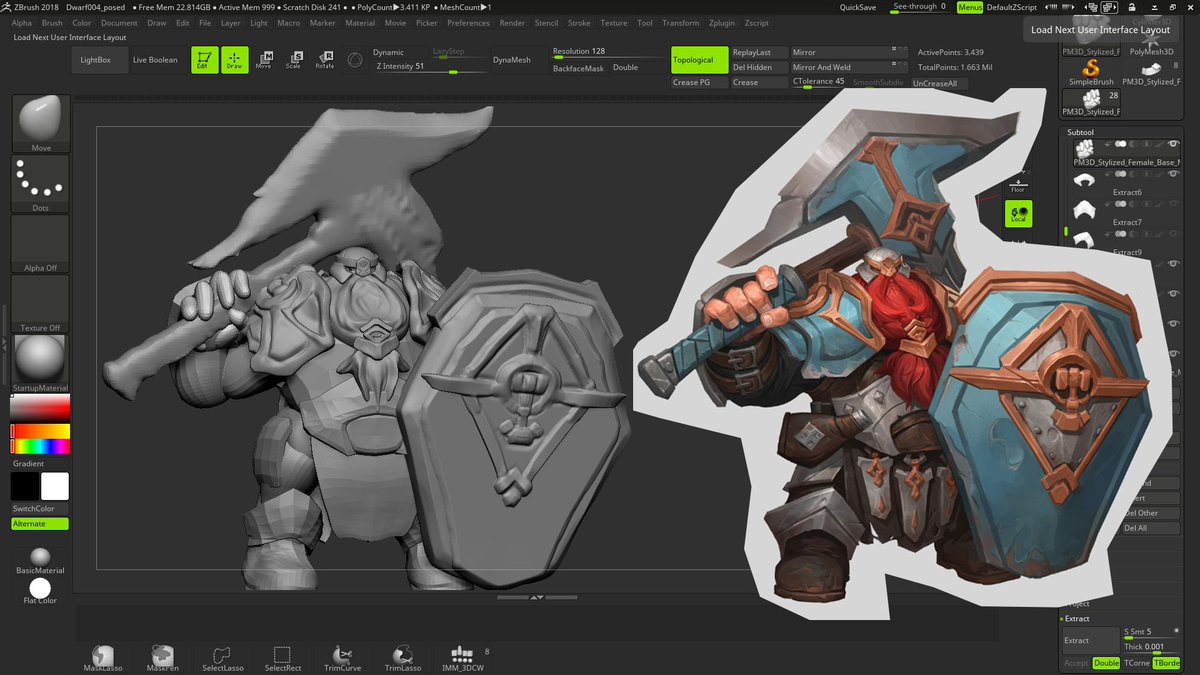Select the TrimCurve brush
Viewport: 1200px width, 675px height.
tap(343, 657)
